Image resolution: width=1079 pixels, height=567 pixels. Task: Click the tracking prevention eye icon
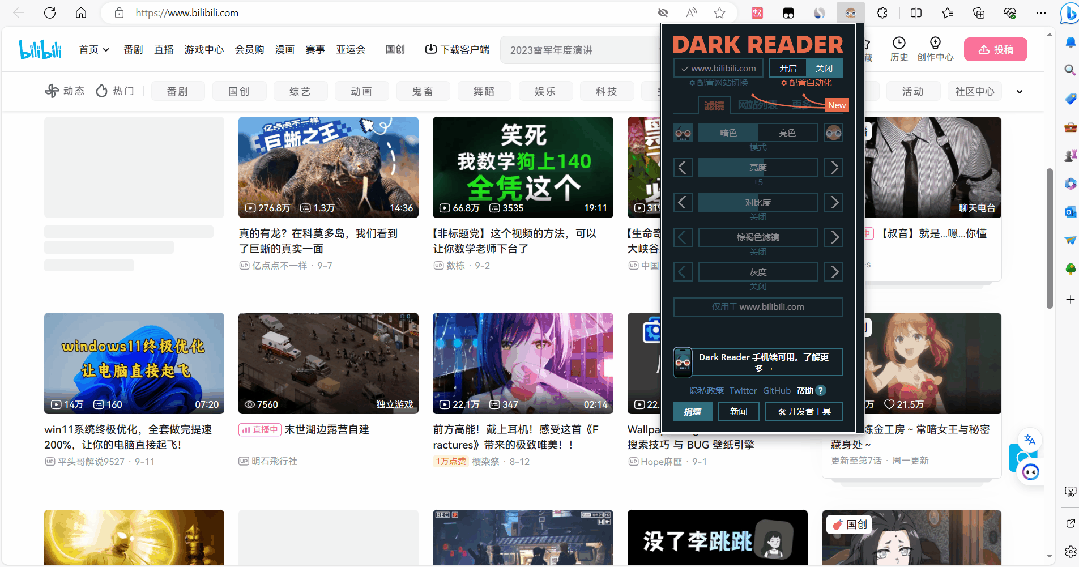(663, 12)
